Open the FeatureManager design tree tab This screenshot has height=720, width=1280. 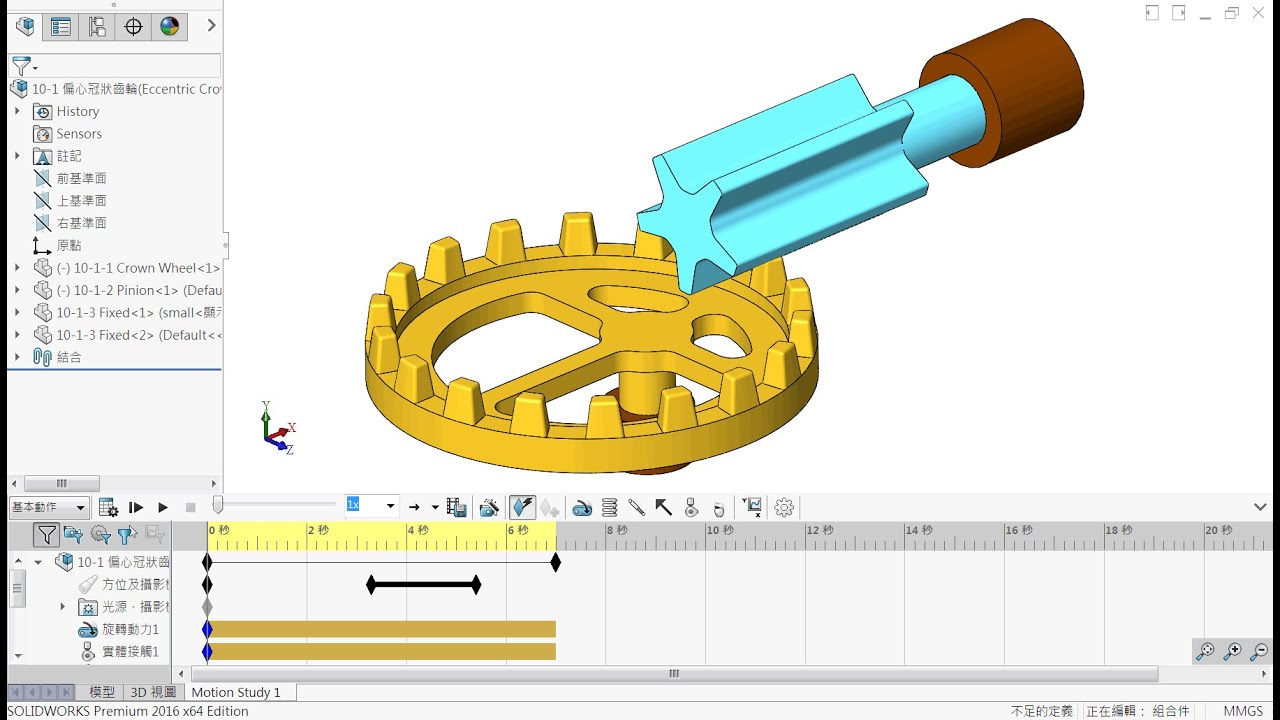click(x=25, y=27)
